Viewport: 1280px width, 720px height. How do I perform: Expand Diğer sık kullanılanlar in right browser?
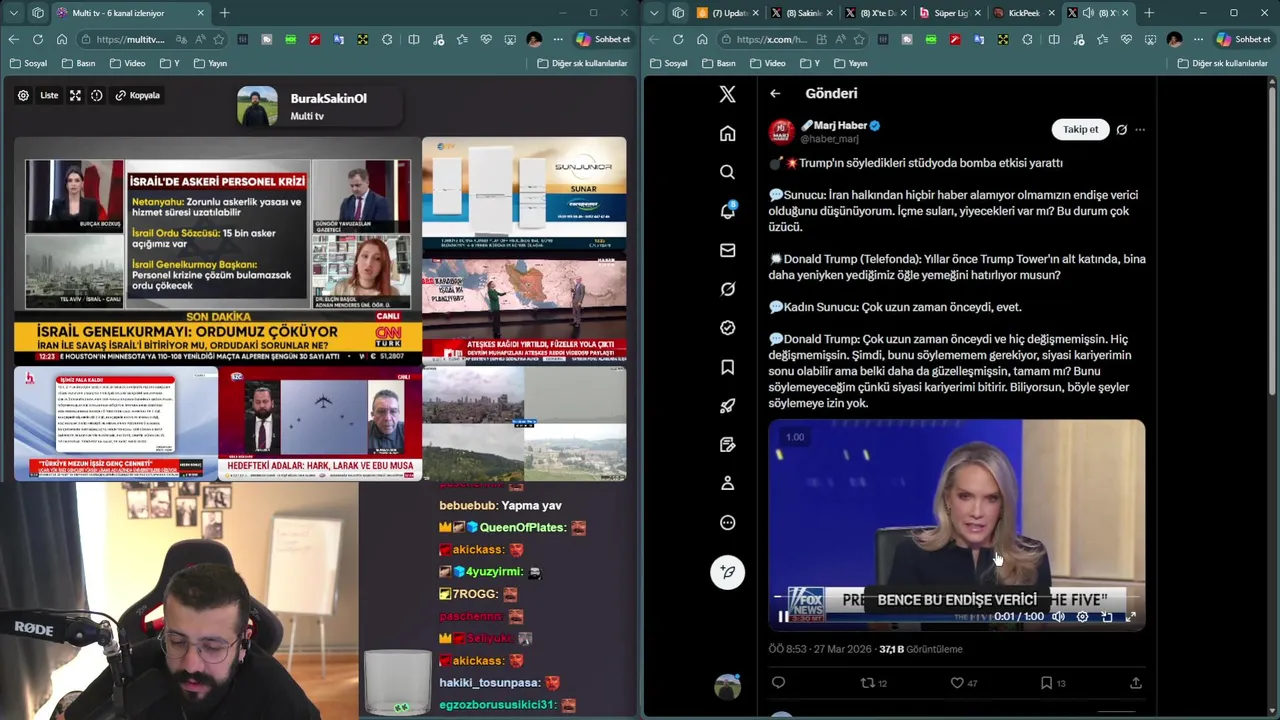pyautogui.click(x=1222, y=63)
